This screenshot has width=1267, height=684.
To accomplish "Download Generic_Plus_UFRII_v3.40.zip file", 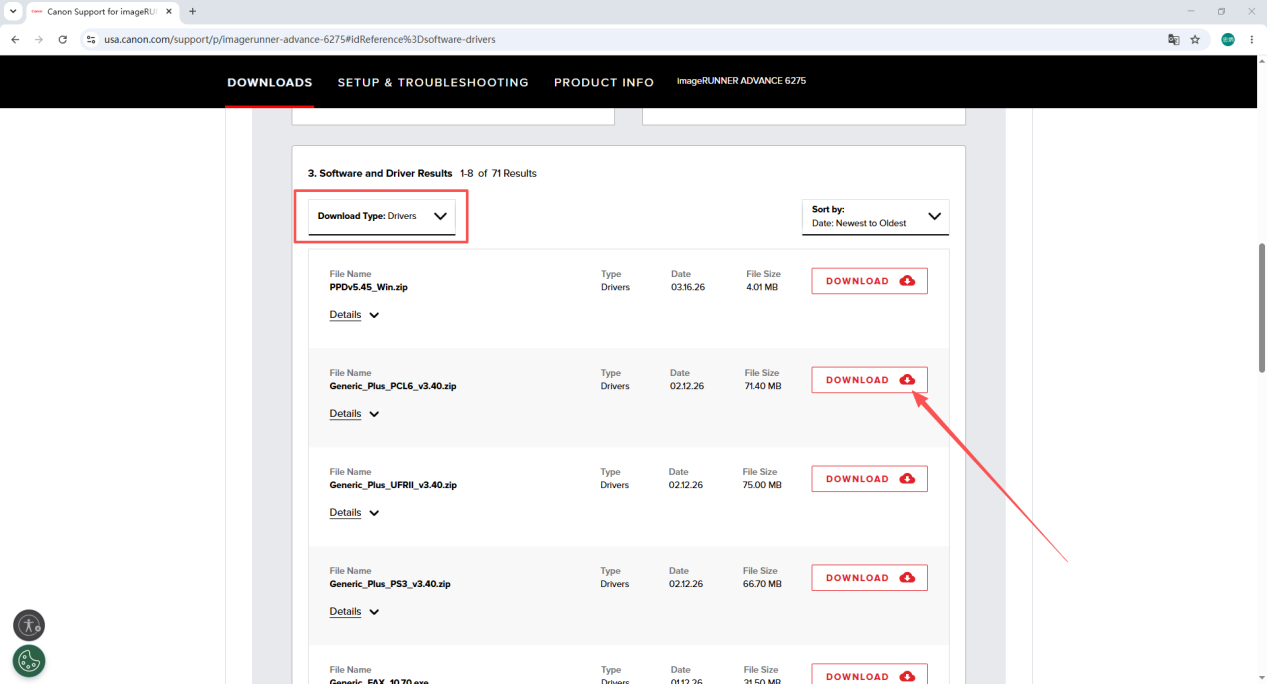I will [x=869, y=479].
